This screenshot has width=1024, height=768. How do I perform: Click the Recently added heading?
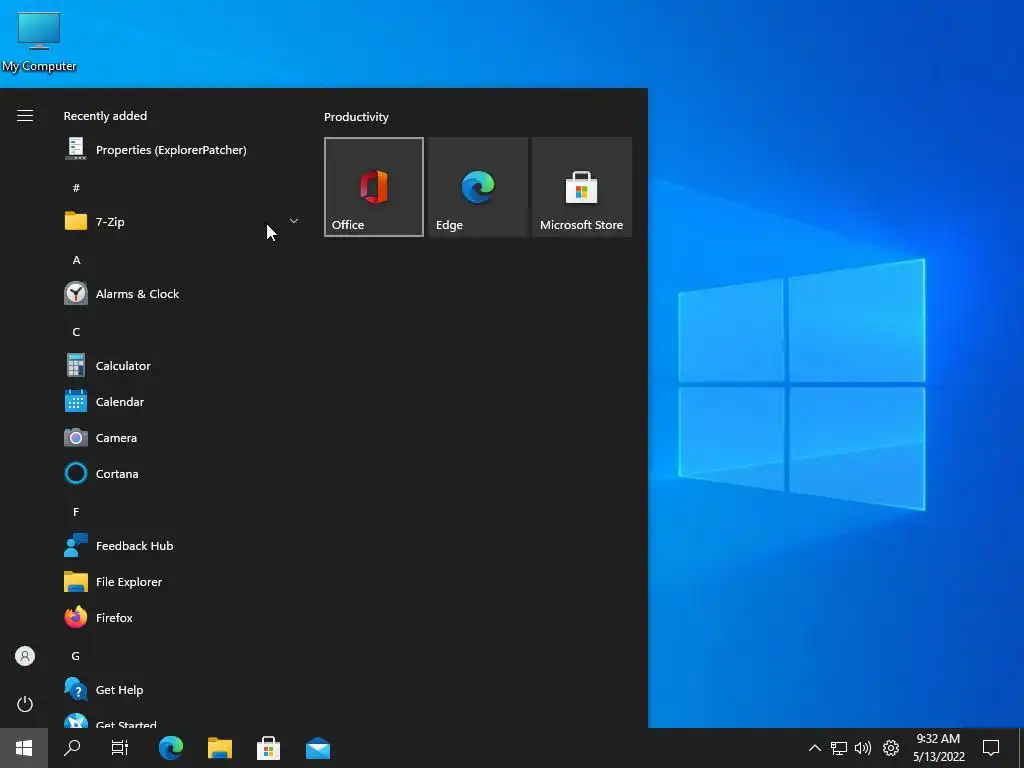[105, 116]
